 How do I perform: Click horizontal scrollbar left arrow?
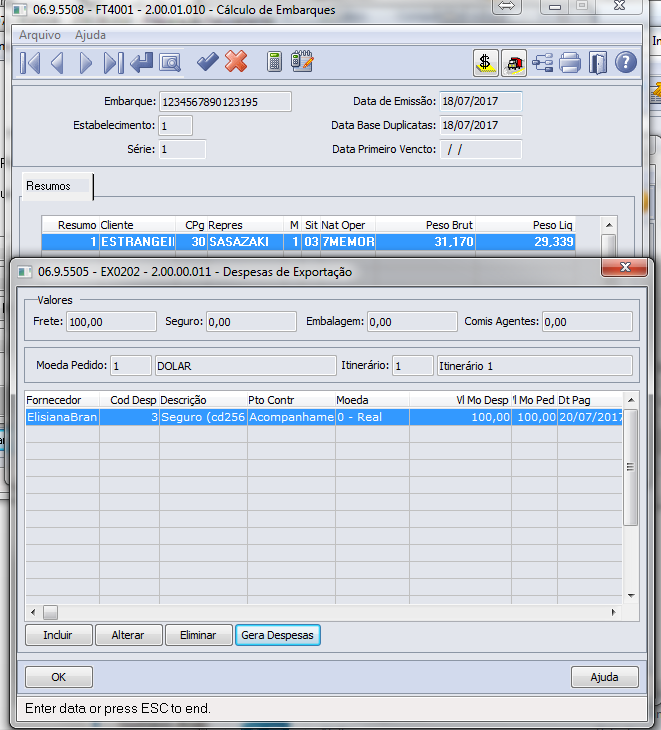point(33,612)
